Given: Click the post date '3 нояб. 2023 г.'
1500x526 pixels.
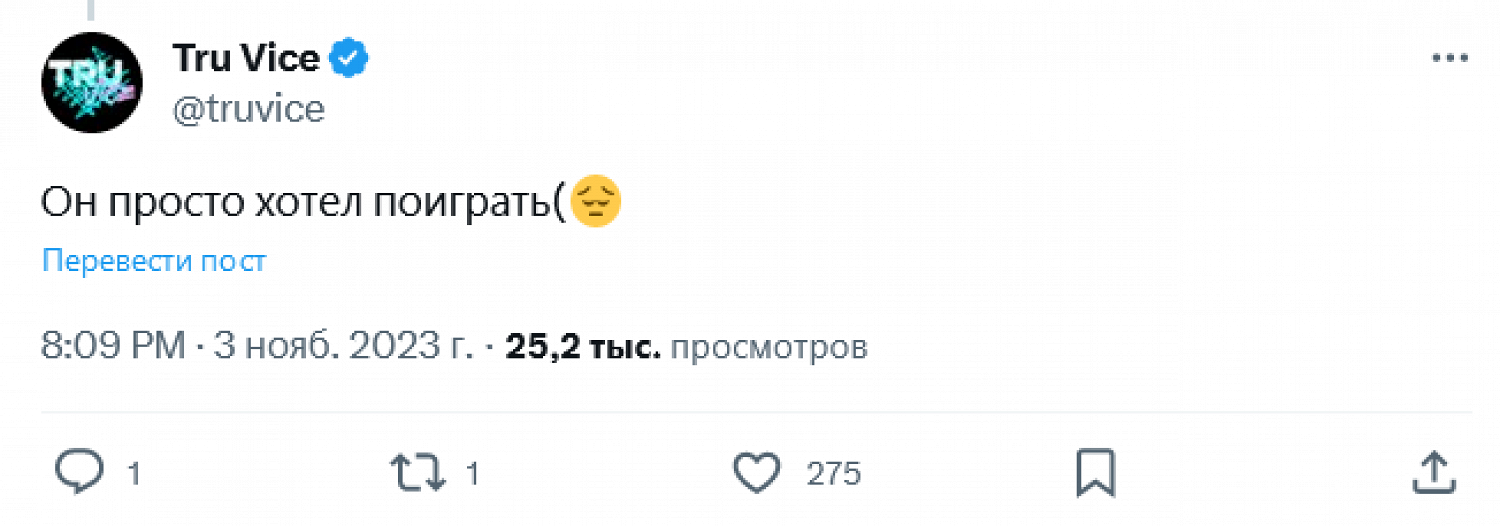Looking at the screenshot, I should (343, 347).
